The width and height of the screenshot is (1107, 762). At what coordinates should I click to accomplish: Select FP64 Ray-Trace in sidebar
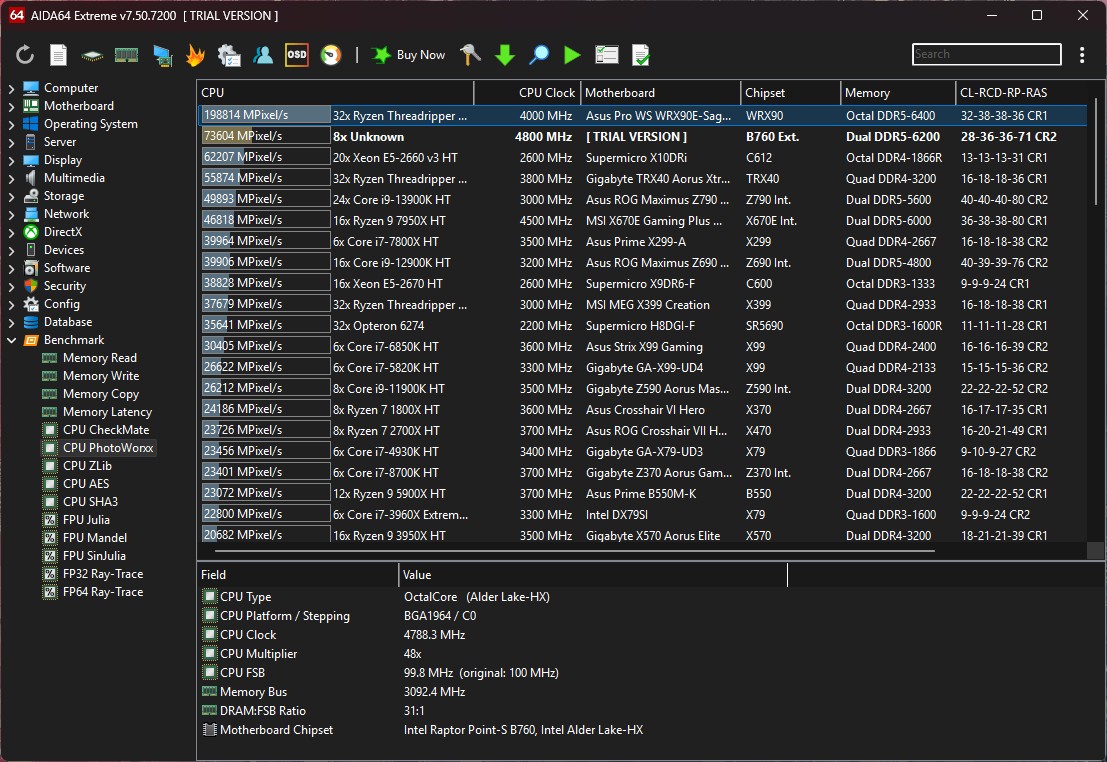102,592
